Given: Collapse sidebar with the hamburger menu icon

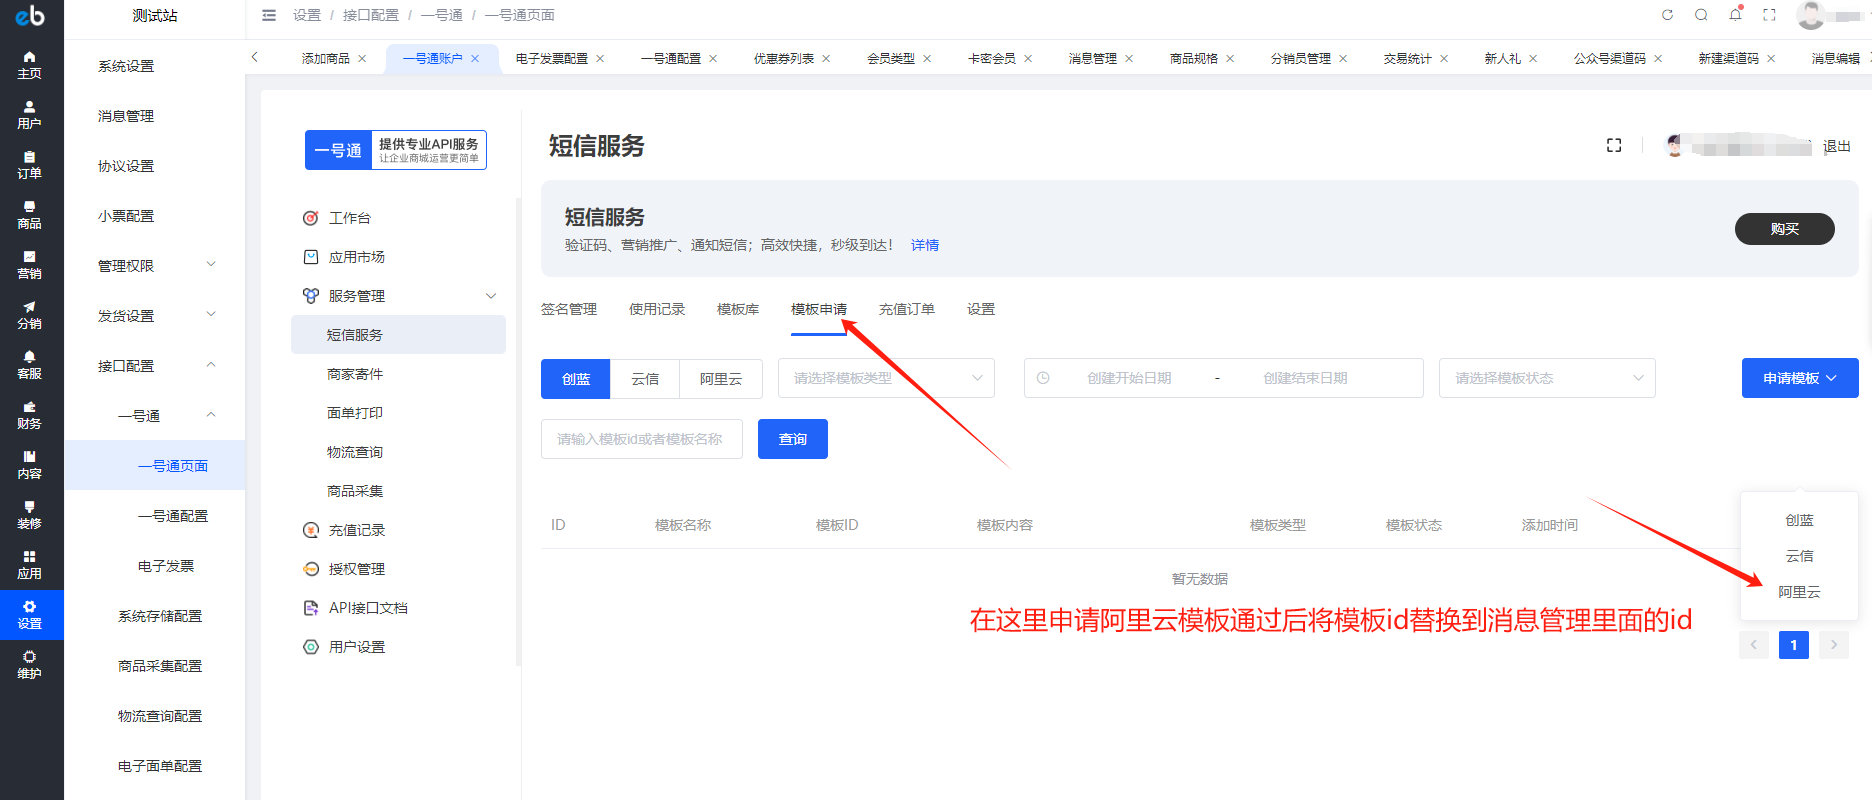Looking at the screenshot, I should click(x=269, y=15).
